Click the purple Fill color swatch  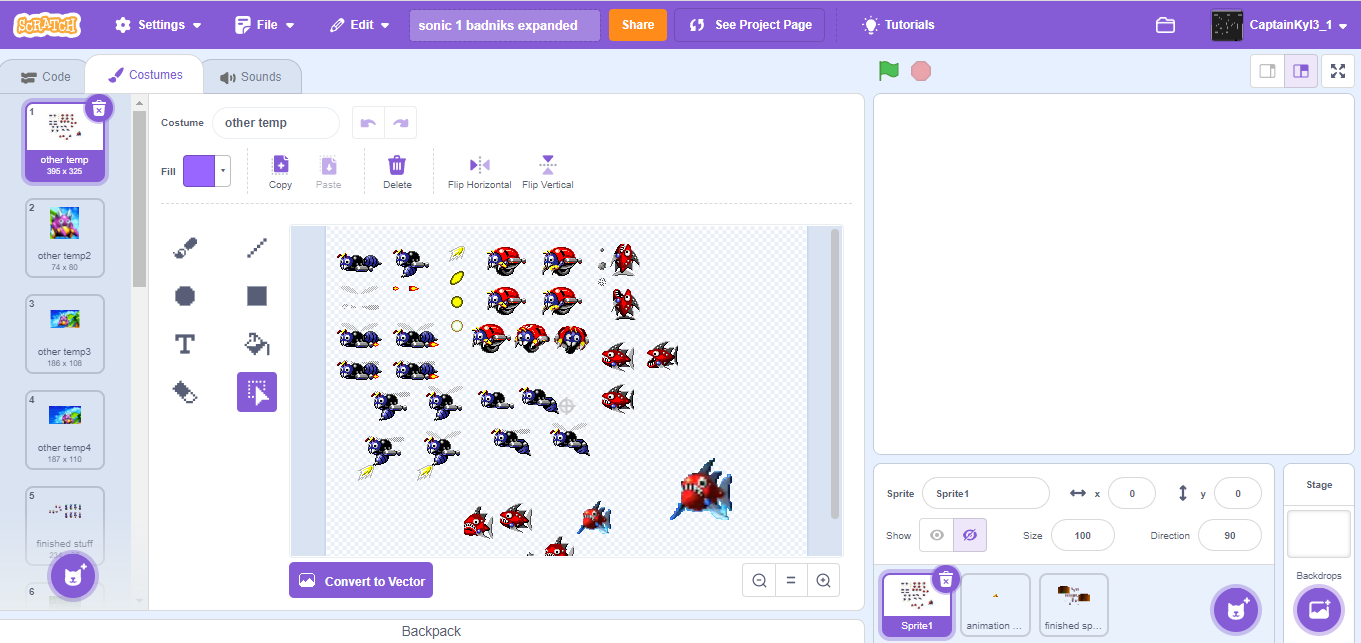tap(200, 171)
